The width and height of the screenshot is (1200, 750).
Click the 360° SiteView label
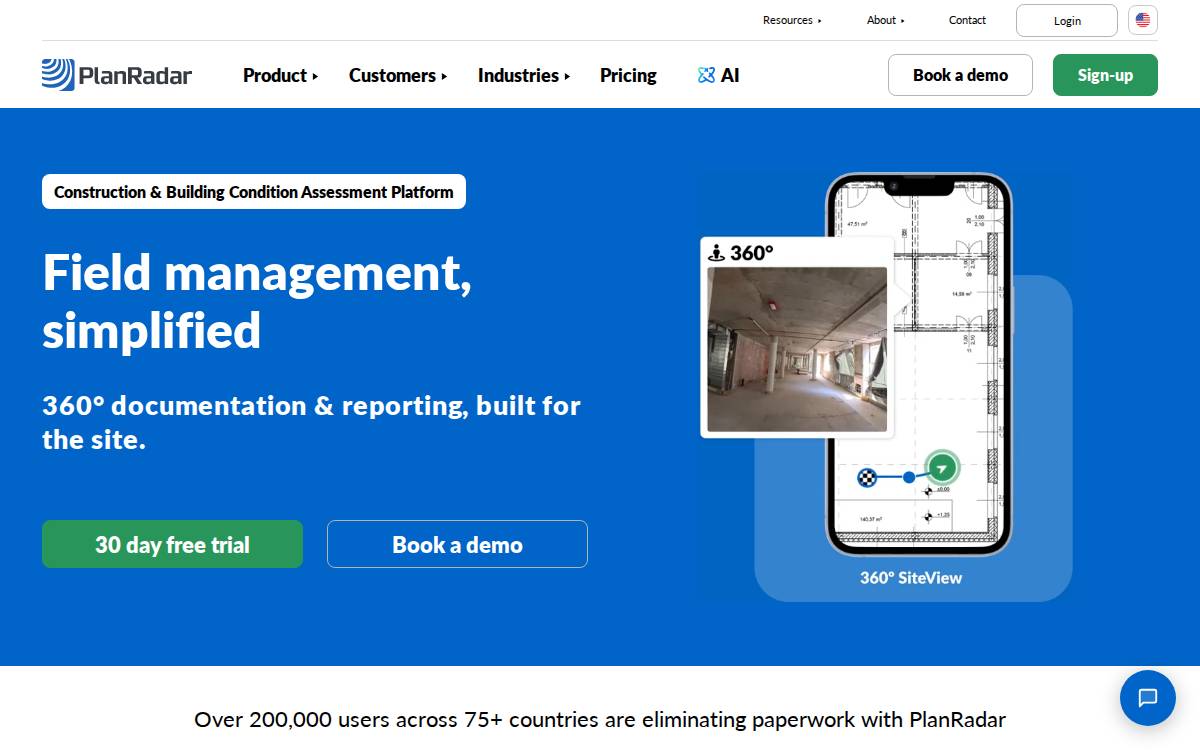click(x=911, y=578)
